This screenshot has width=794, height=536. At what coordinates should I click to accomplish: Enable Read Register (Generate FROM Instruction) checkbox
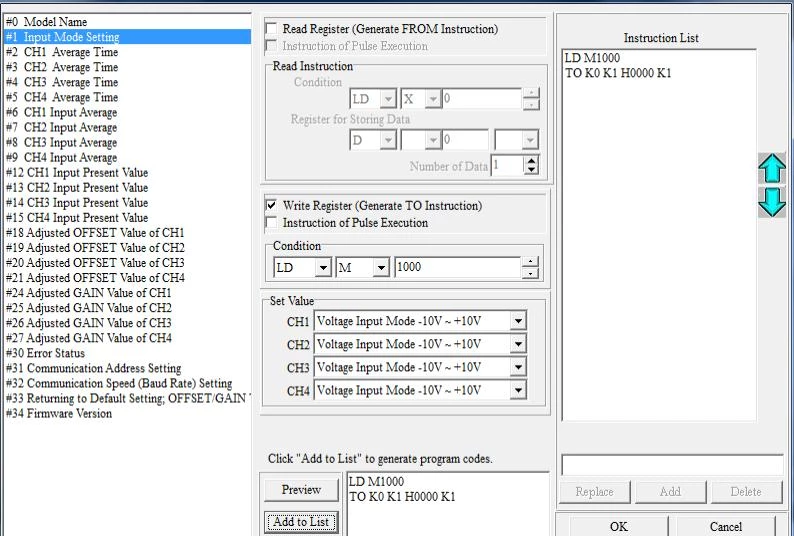pos(271,29)
